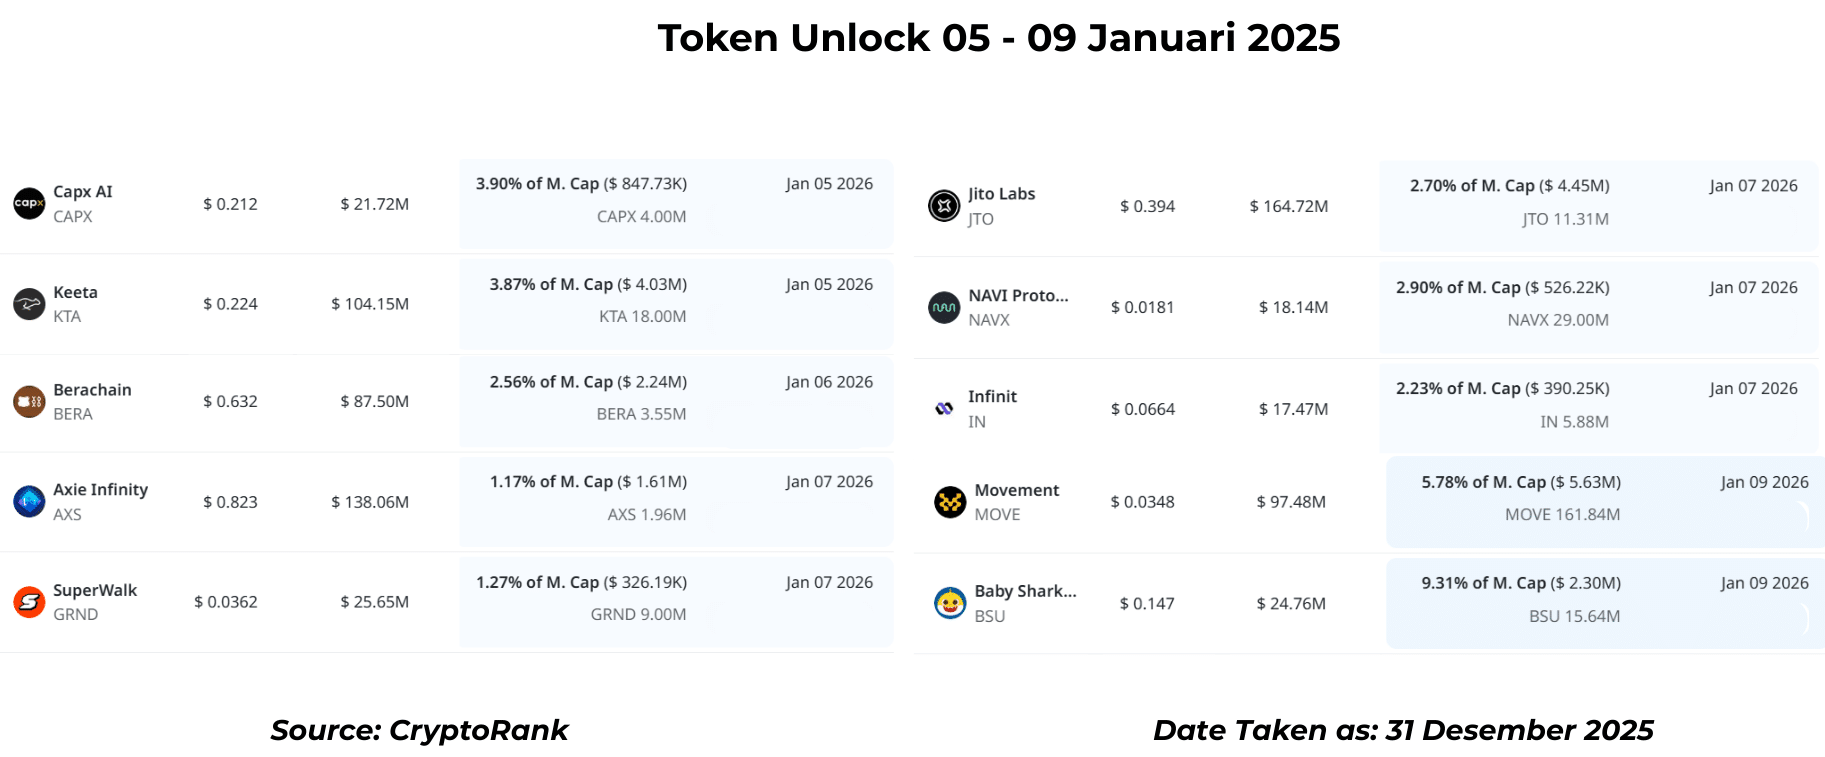This screenshot has height=757, width=1825.
Task: Click the Axie Infinity name text
Action: click(100, 489)
